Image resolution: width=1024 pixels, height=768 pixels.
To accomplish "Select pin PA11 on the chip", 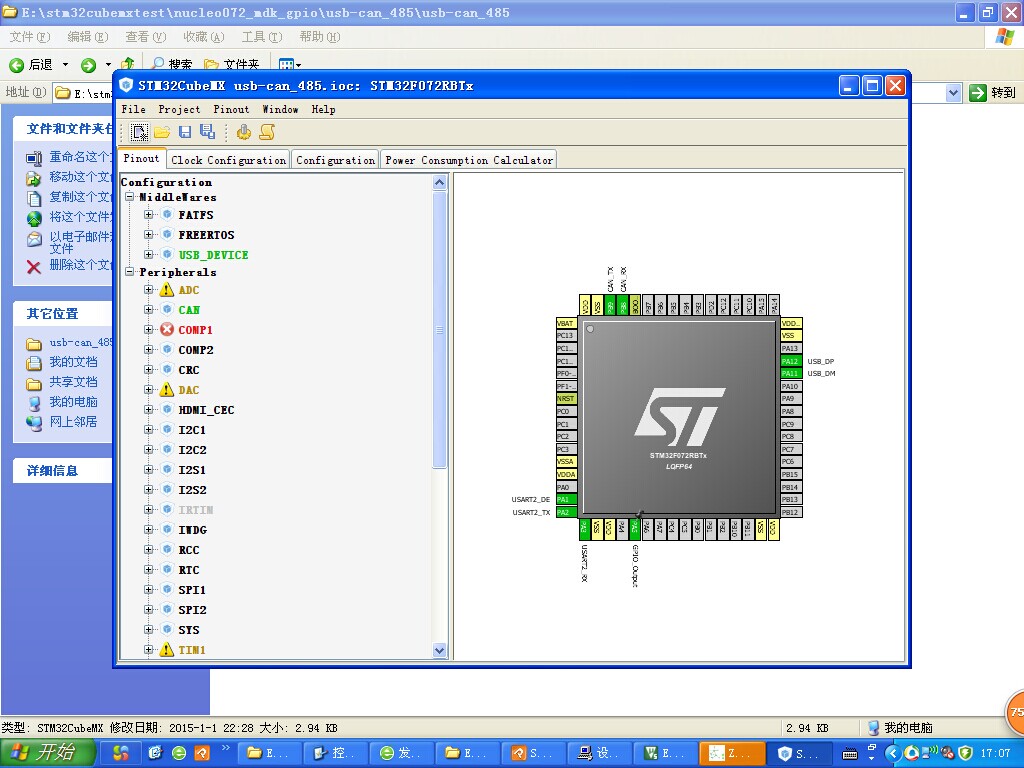I will click(x=791, y=374).
